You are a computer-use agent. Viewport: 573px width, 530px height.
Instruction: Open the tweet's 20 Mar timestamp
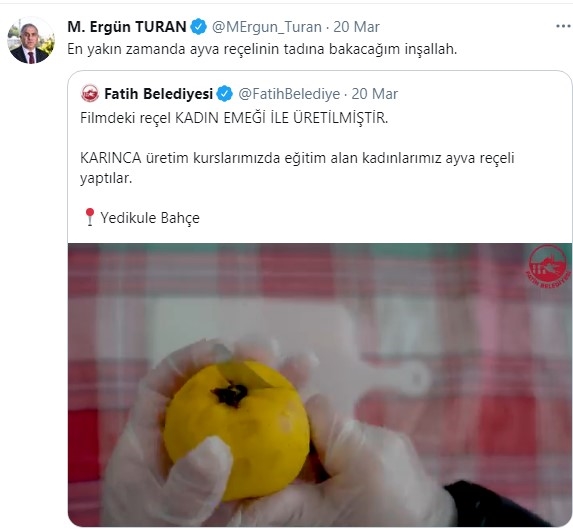coord(356,27)
